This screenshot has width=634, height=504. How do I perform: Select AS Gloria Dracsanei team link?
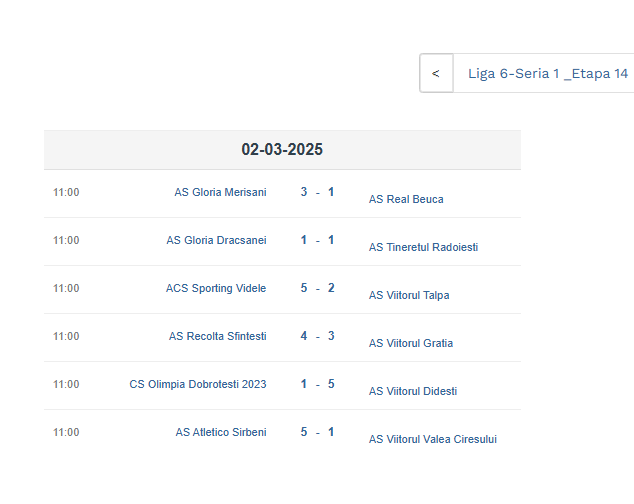coord(216,240)
